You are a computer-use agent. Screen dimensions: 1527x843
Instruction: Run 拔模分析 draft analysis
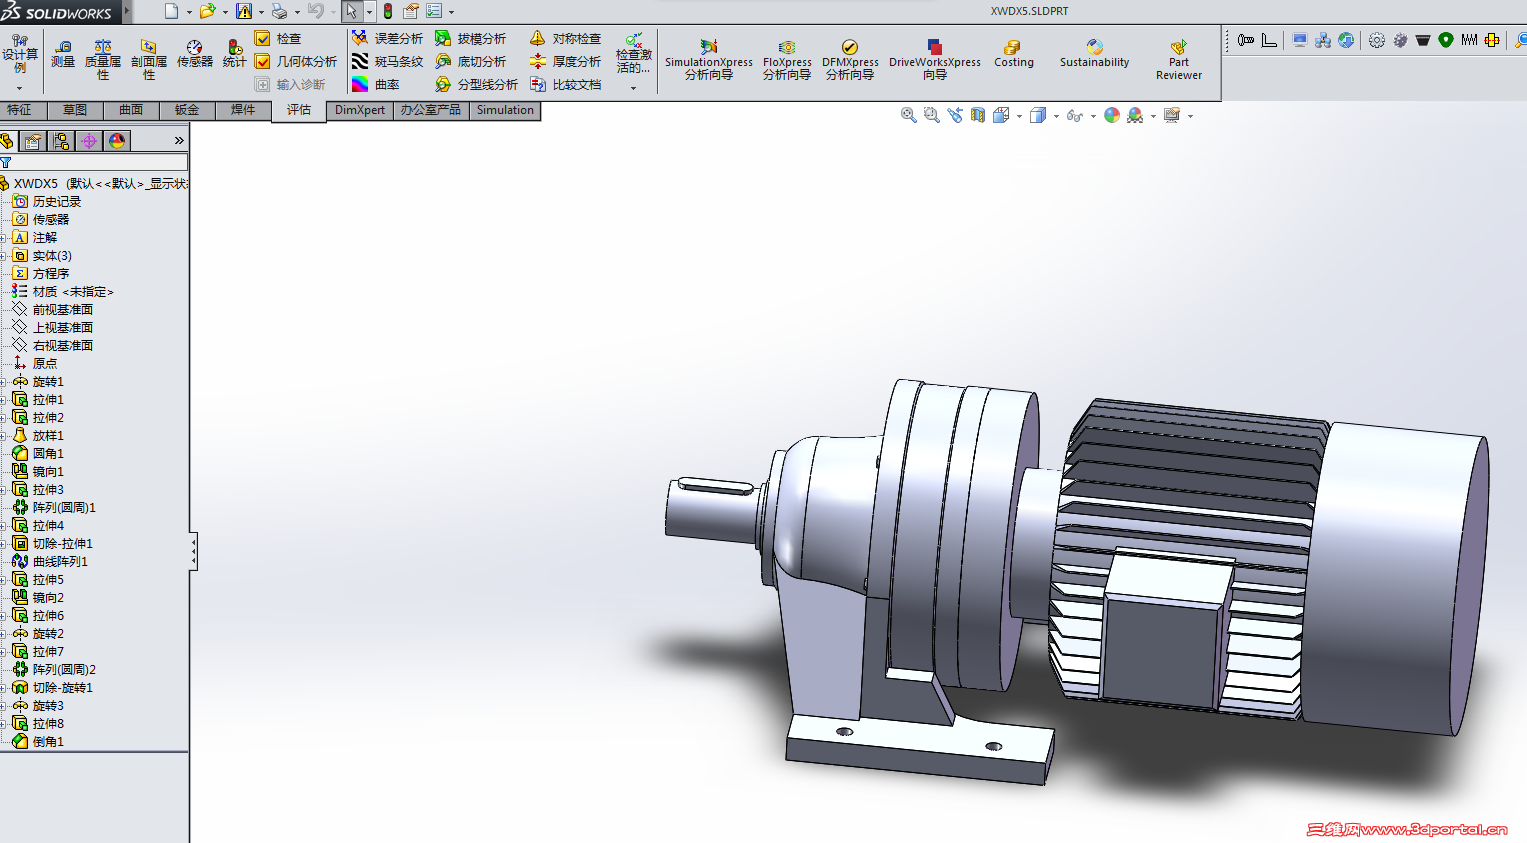point(470,38)
